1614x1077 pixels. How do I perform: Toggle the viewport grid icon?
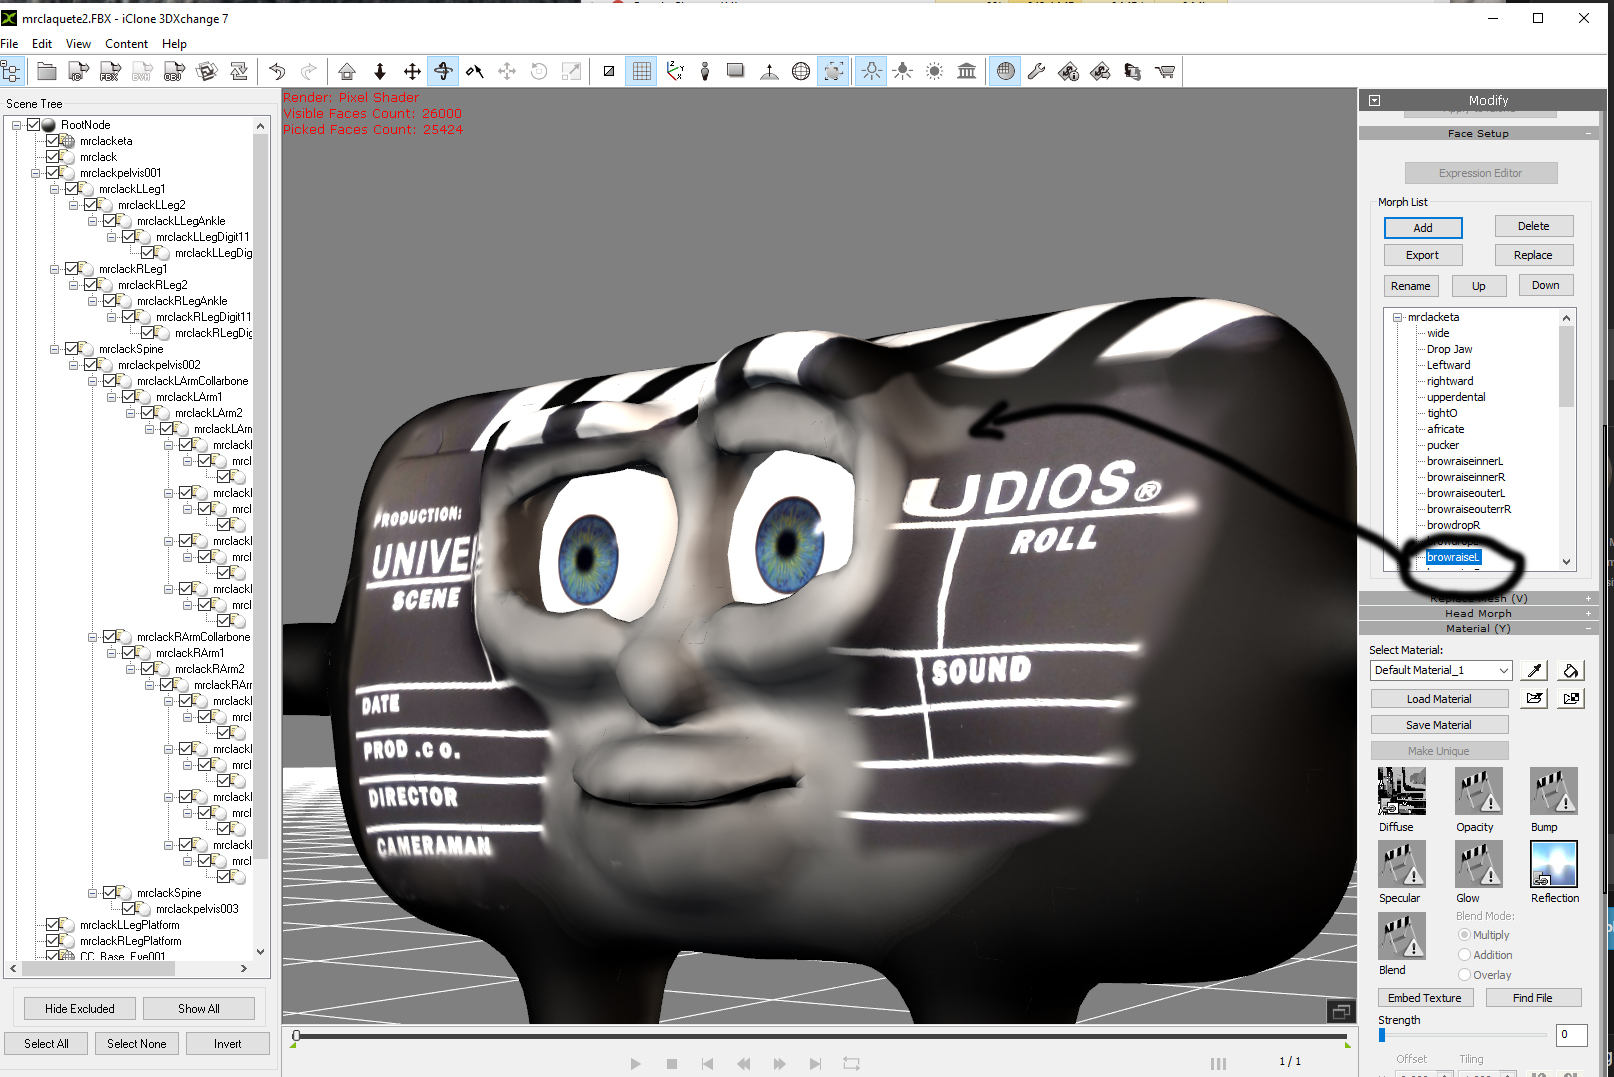(x=641, y=71)
